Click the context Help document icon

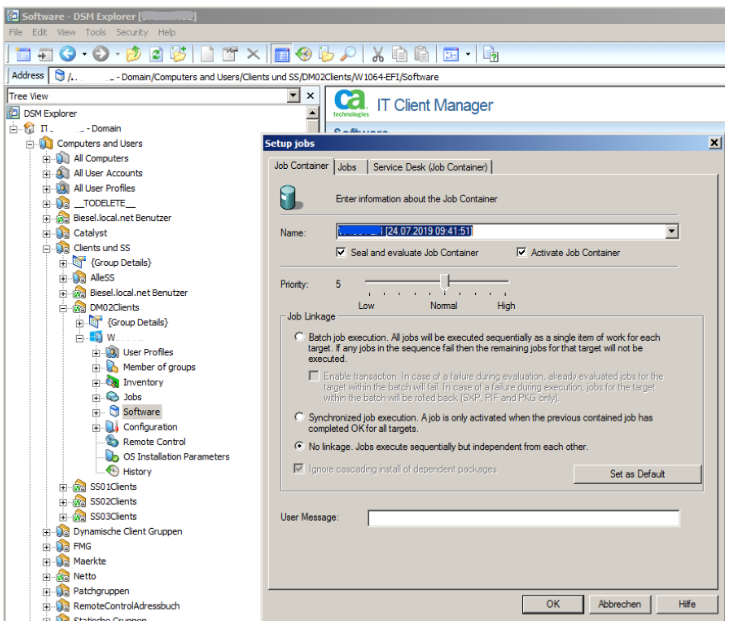(491, 54)
